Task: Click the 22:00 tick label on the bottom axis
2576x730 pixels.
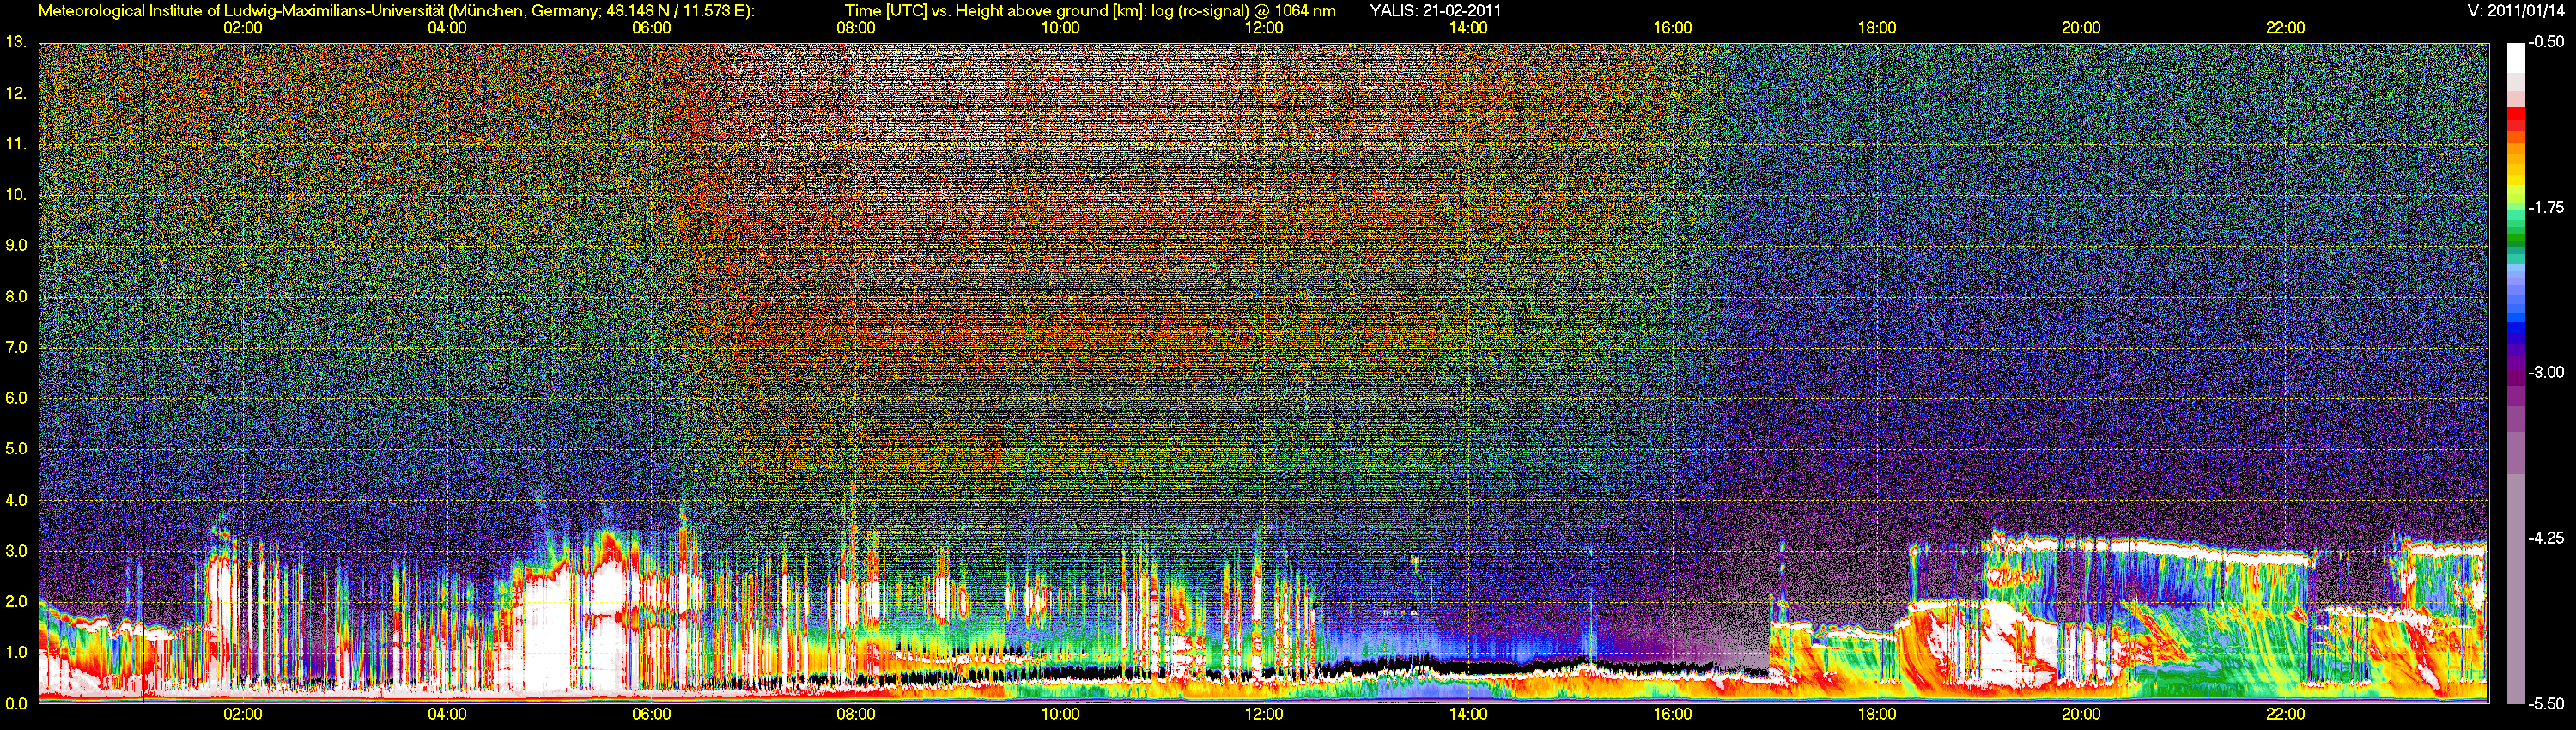Action: pyautogui.click(x=2285, y=714)
